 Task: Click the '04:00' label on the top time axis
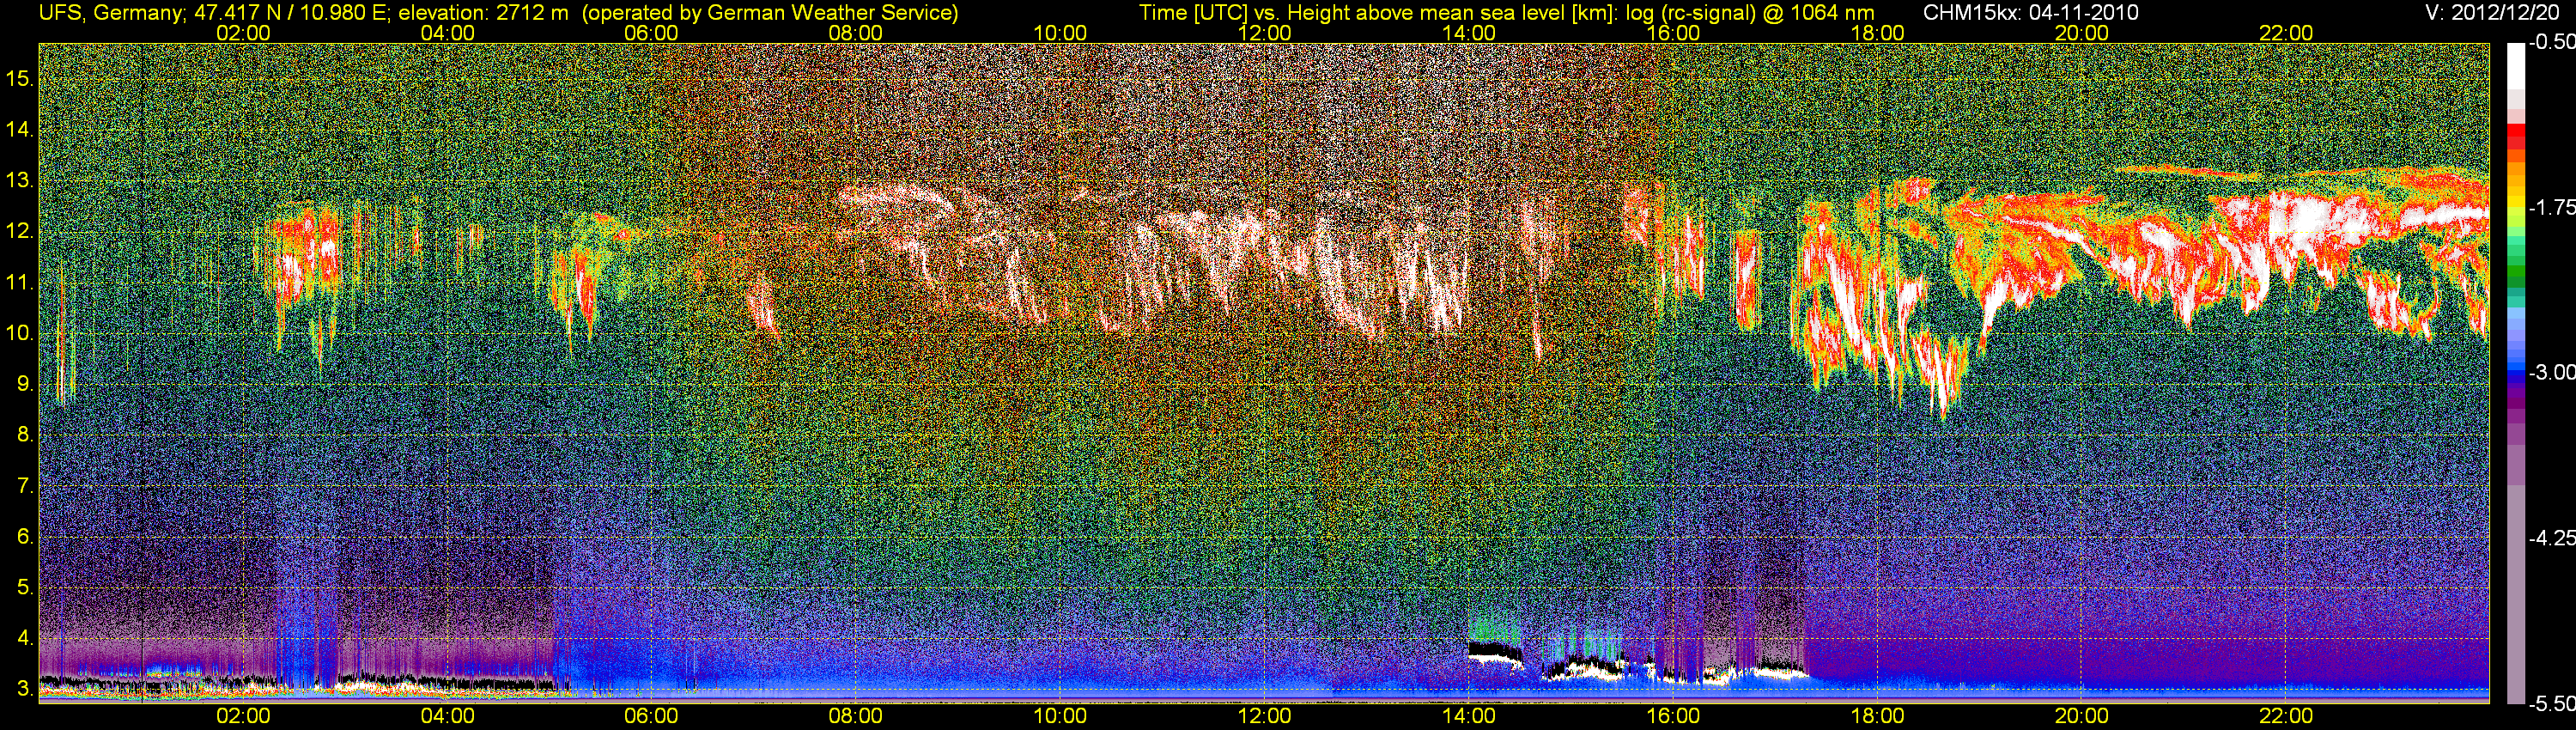[x=447, y=32]
